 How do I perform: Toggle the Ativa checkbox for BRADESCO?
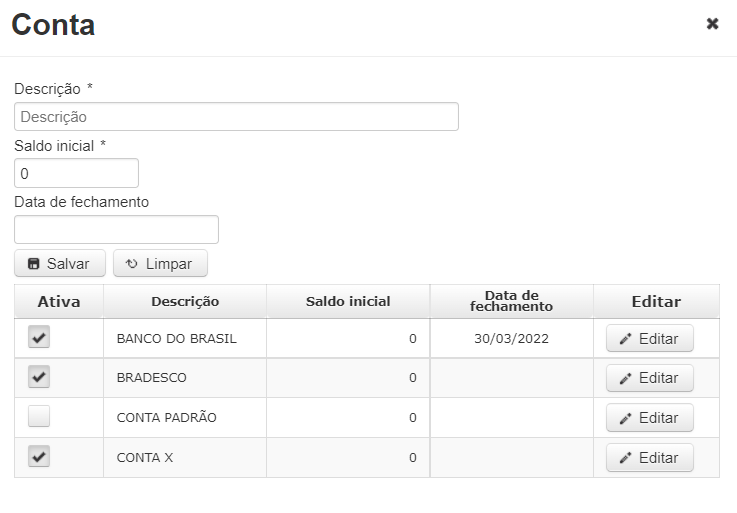(39, 377)
